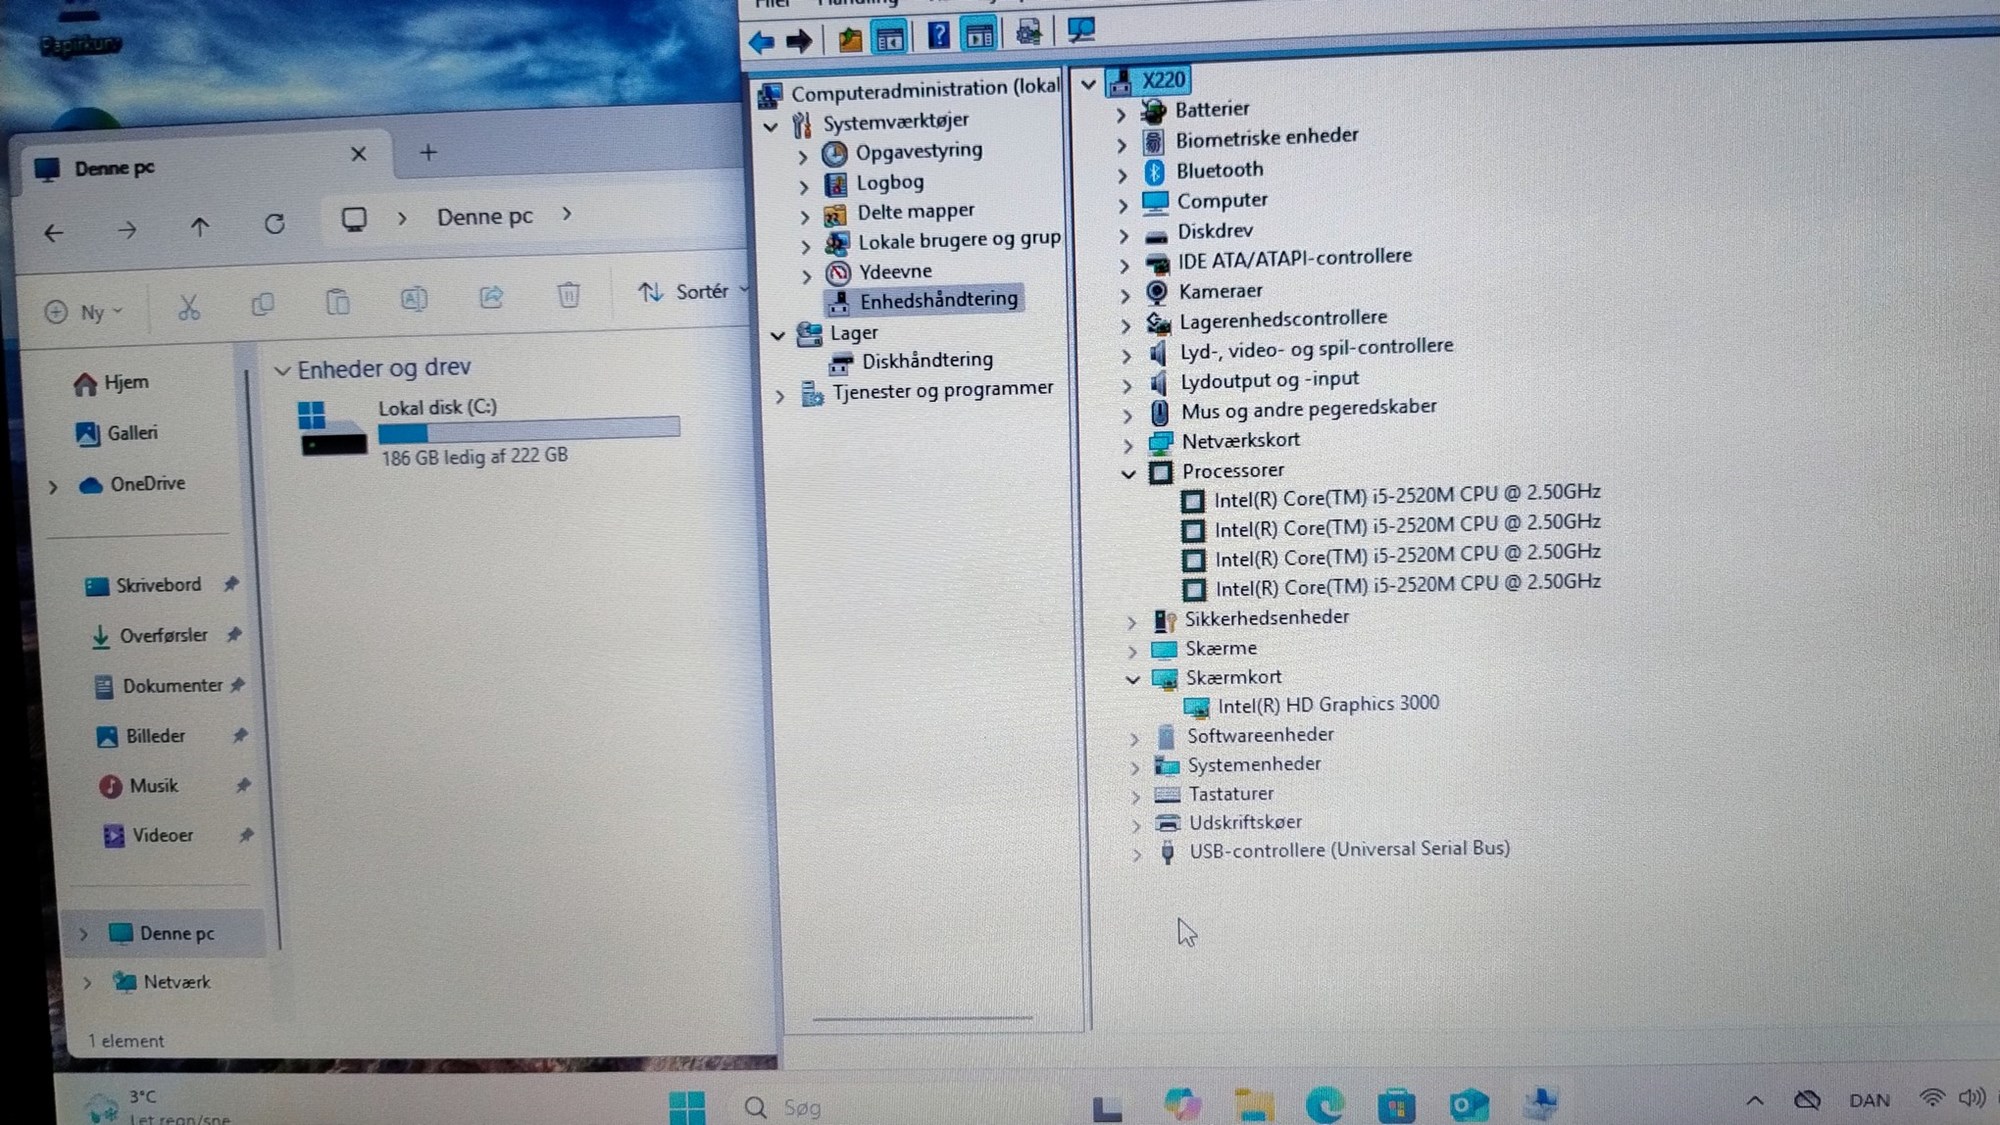
Task: Click the Up one level folder icon
Action: pyautogui.click(x=850, y=39)
